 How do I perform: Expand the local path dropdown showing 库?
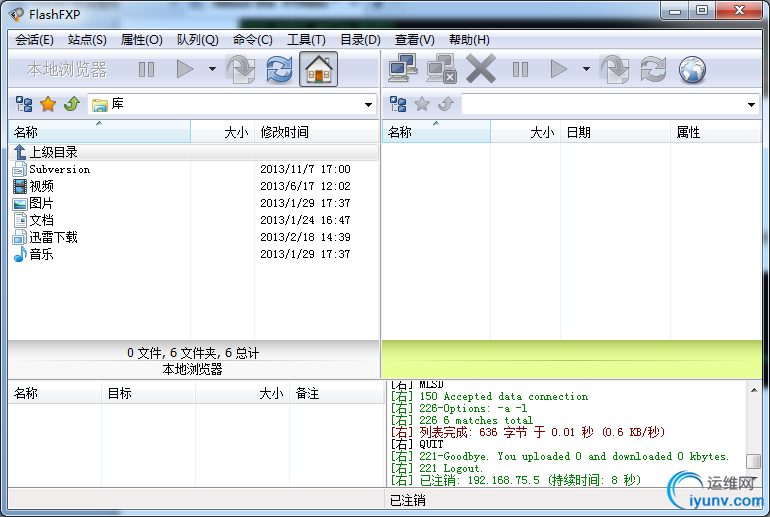click(368, 105)
